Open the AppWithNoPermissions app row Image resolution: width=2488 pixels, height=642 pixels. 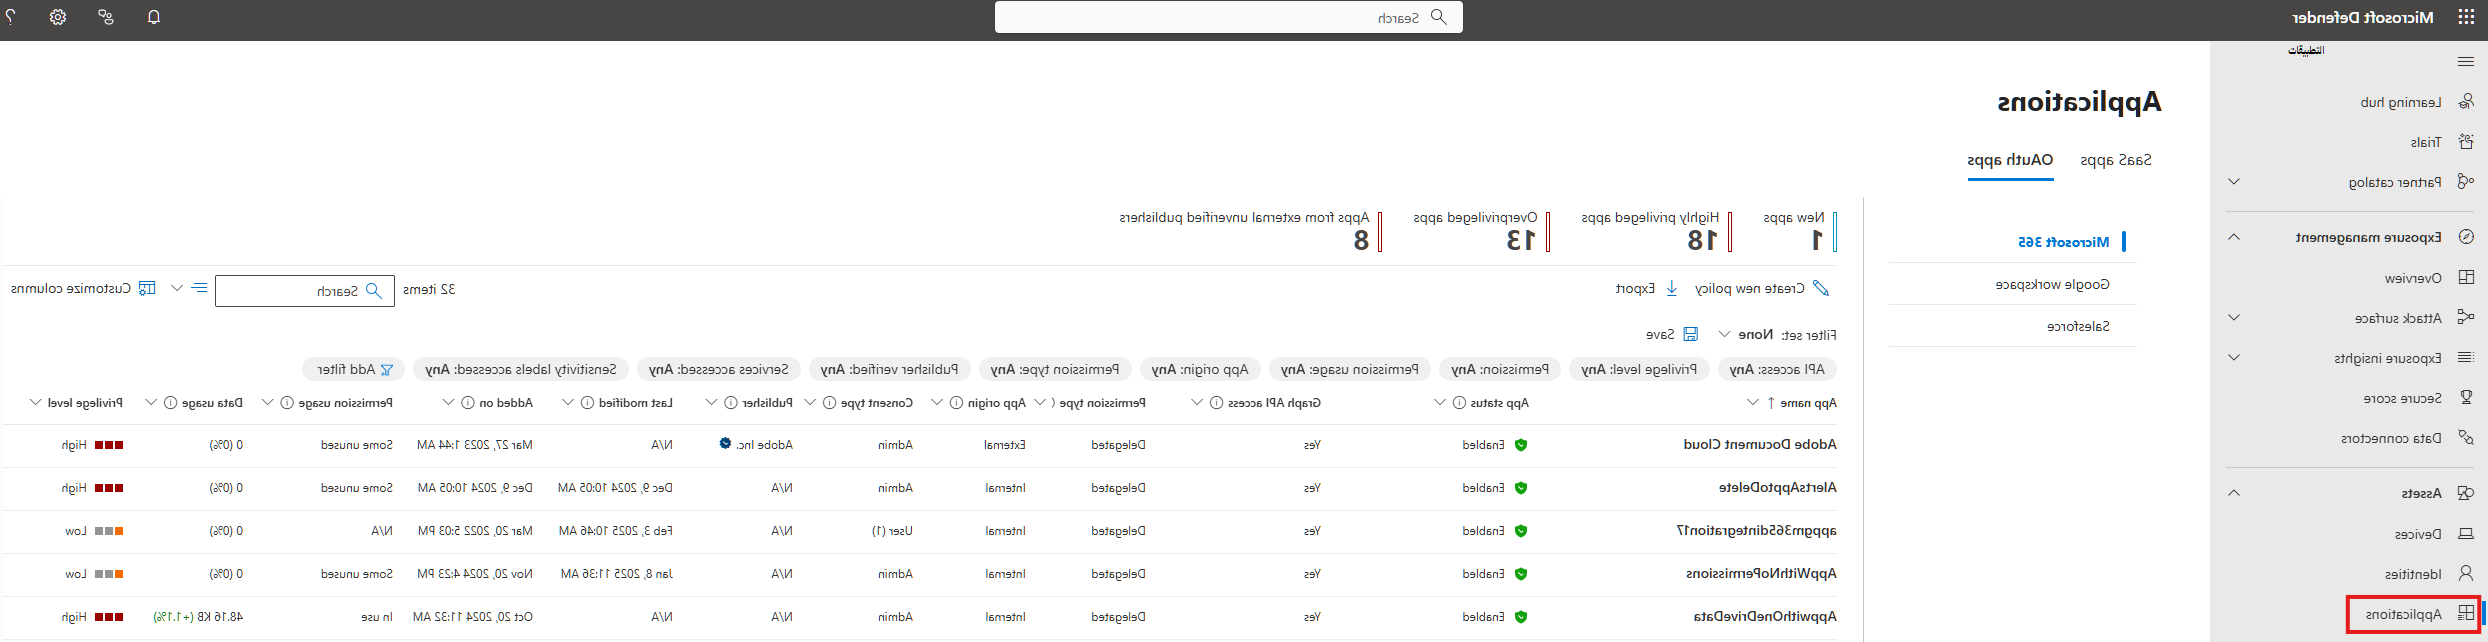(920, 574)
